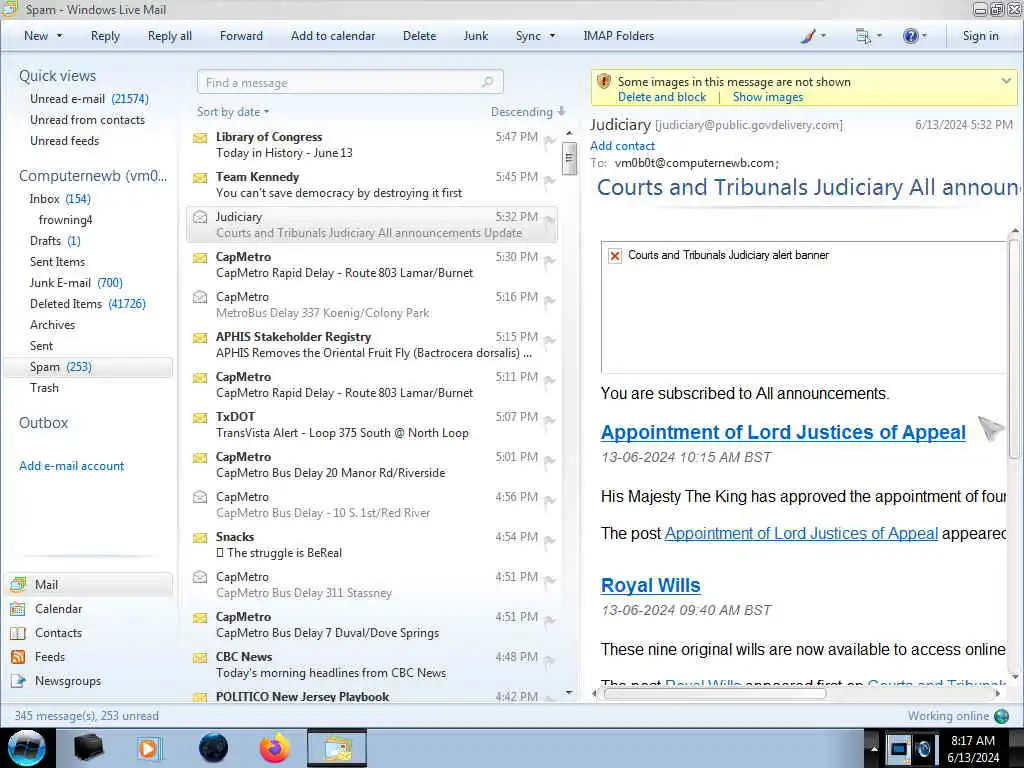Image resolution: width=1024 pixels, height=768 pixels.
Task: Click Add contact link
Action: point(622,146)
